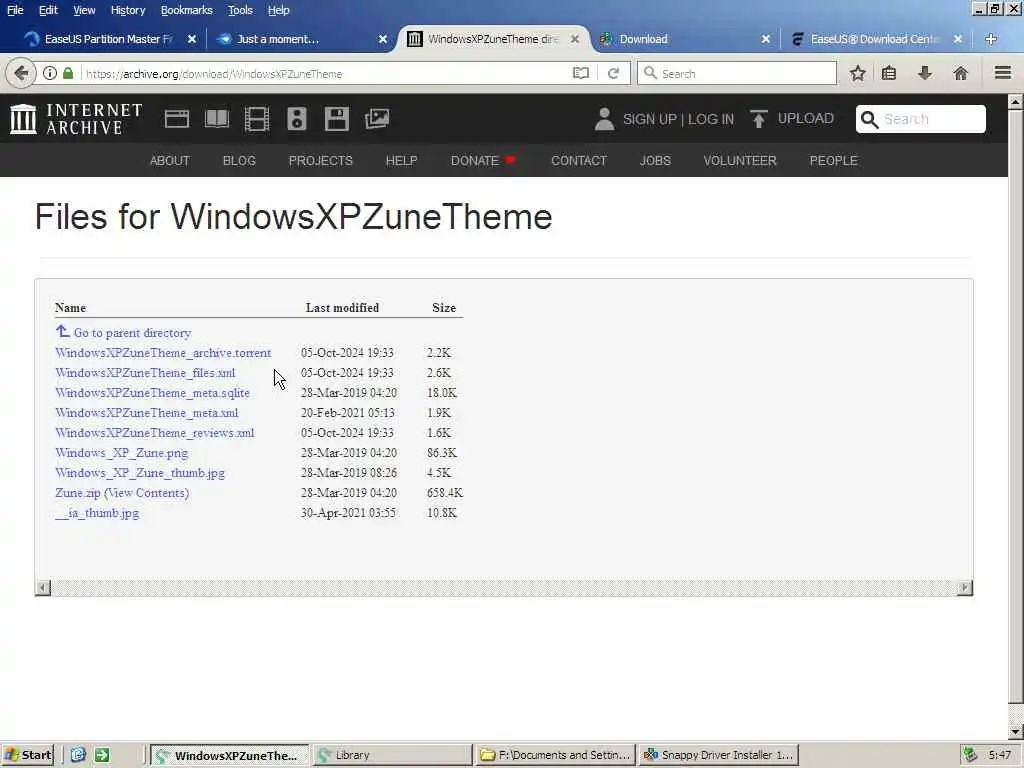
Task: Switch to EaseUS Partition Master tab
Action: (x=108, y=39)
